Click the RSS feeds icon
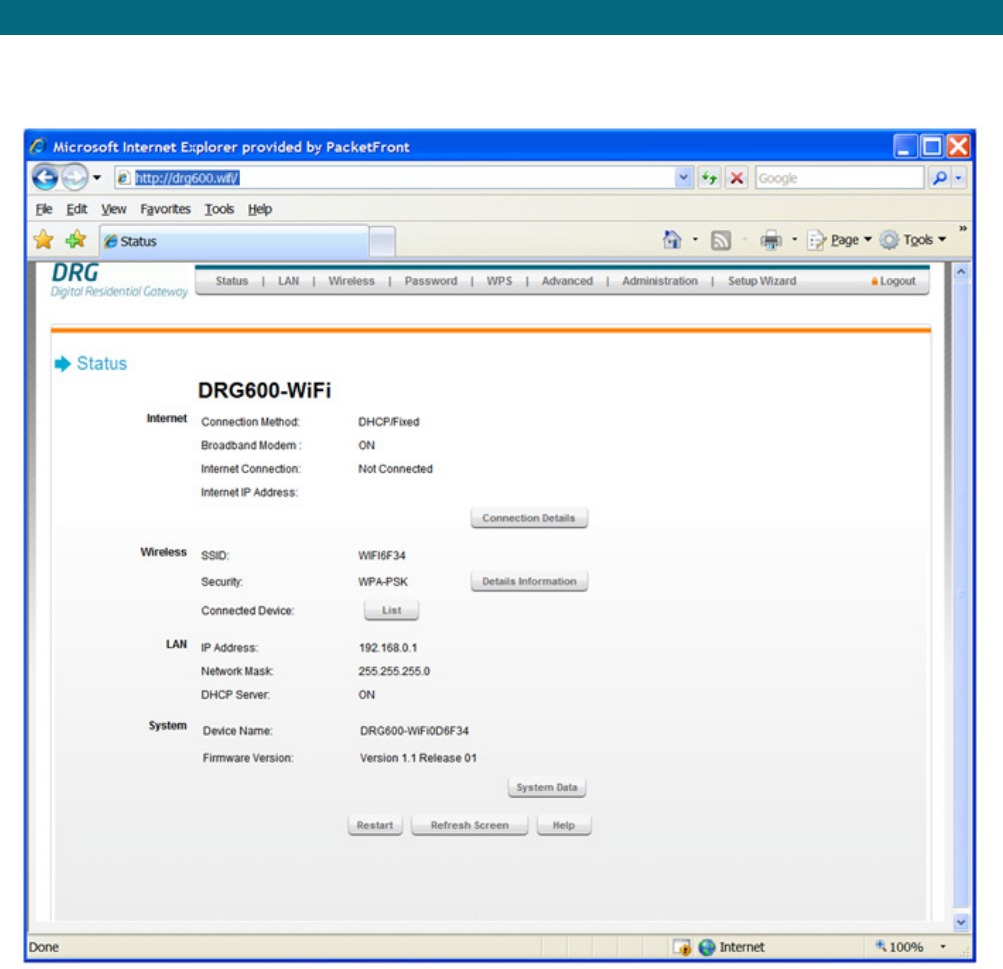This screenshot has height=969, width=1003. [721, 240]
